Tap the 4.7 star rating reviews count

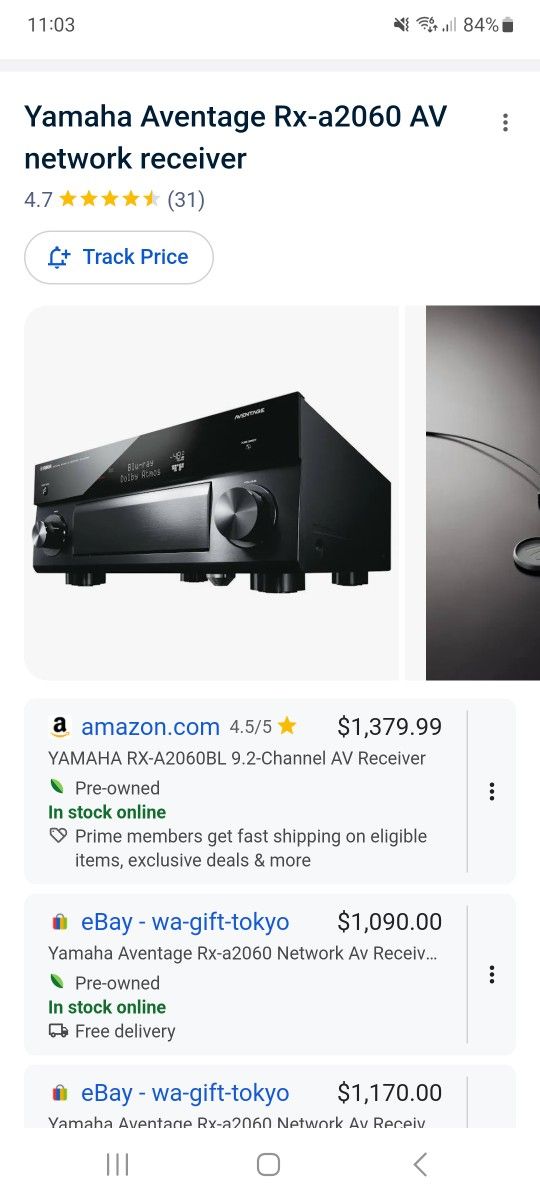coord(186,199)
